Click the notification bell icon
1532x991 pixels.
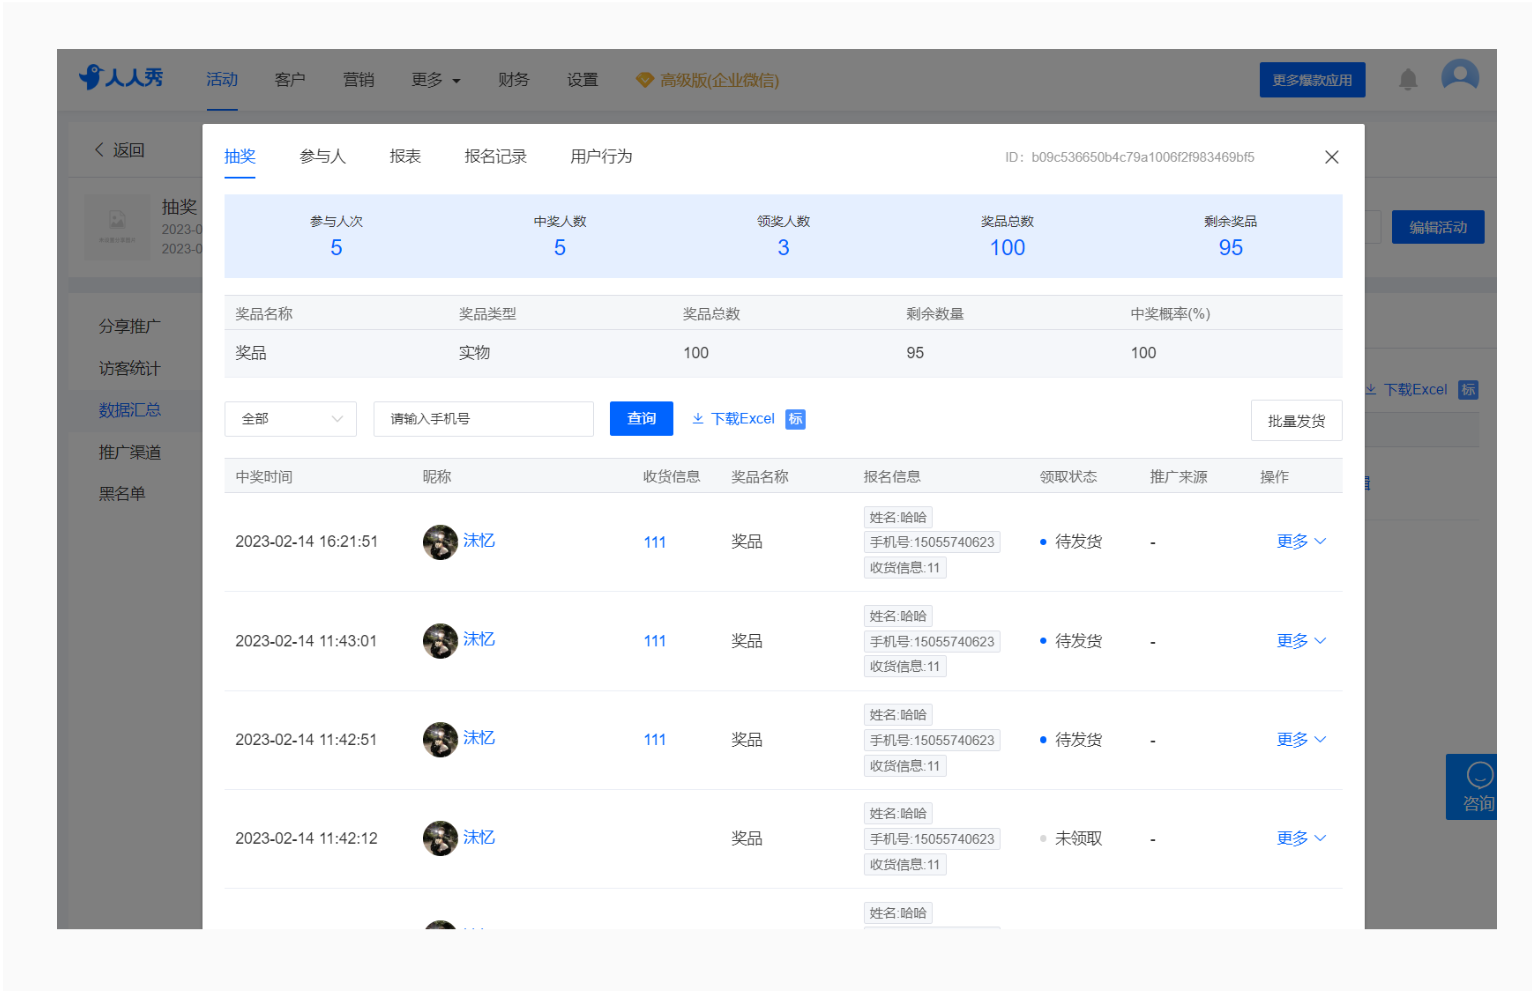1408,79
